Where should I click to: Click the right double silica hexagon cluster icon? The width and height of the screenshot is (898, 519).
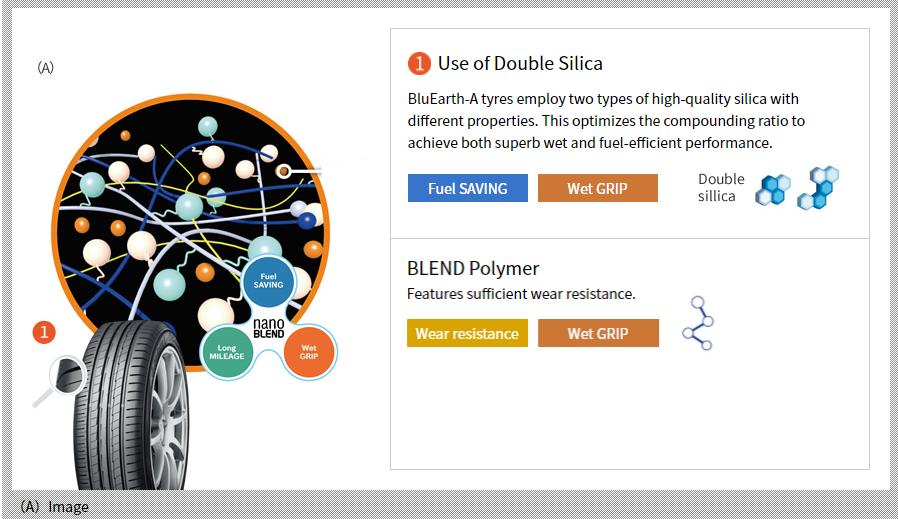pyautogui.click(x=818, y=188)
